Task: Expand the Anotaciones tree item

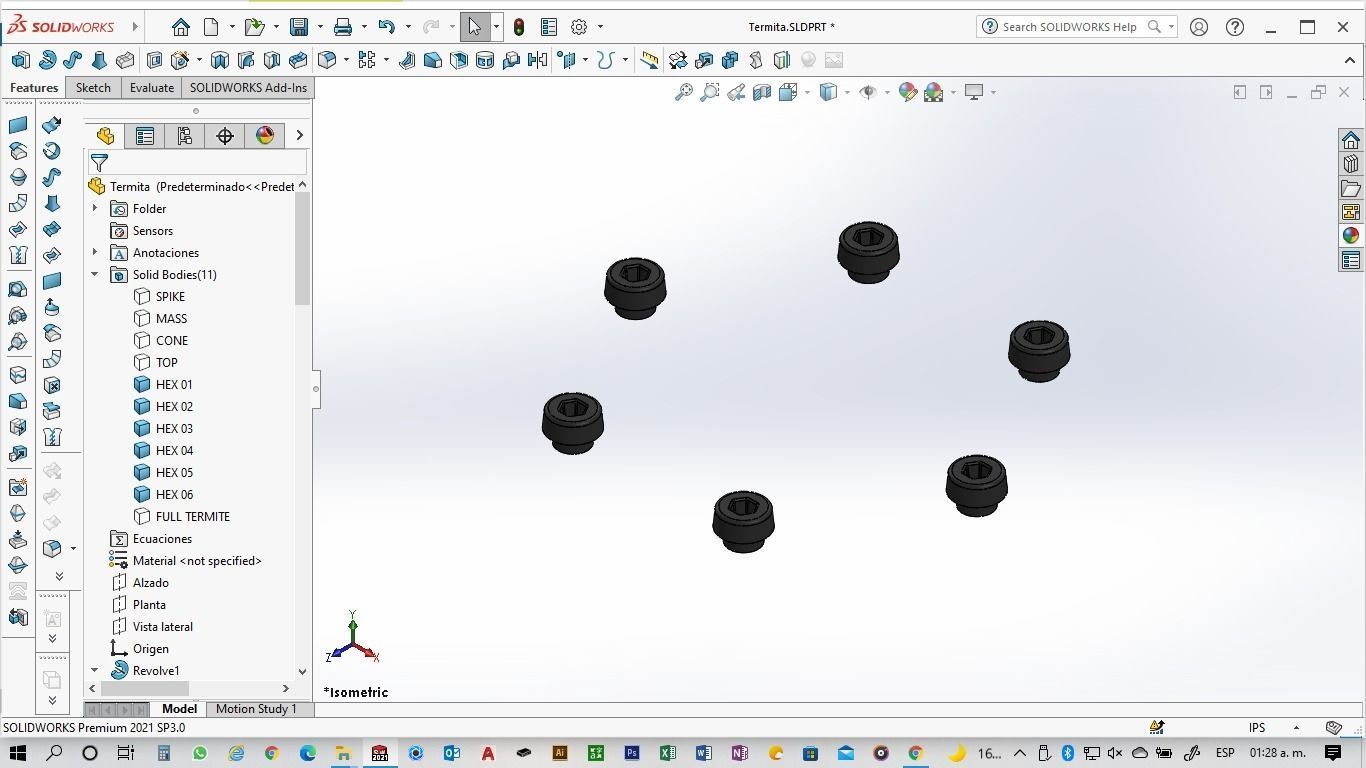Action: pos(95,253)
